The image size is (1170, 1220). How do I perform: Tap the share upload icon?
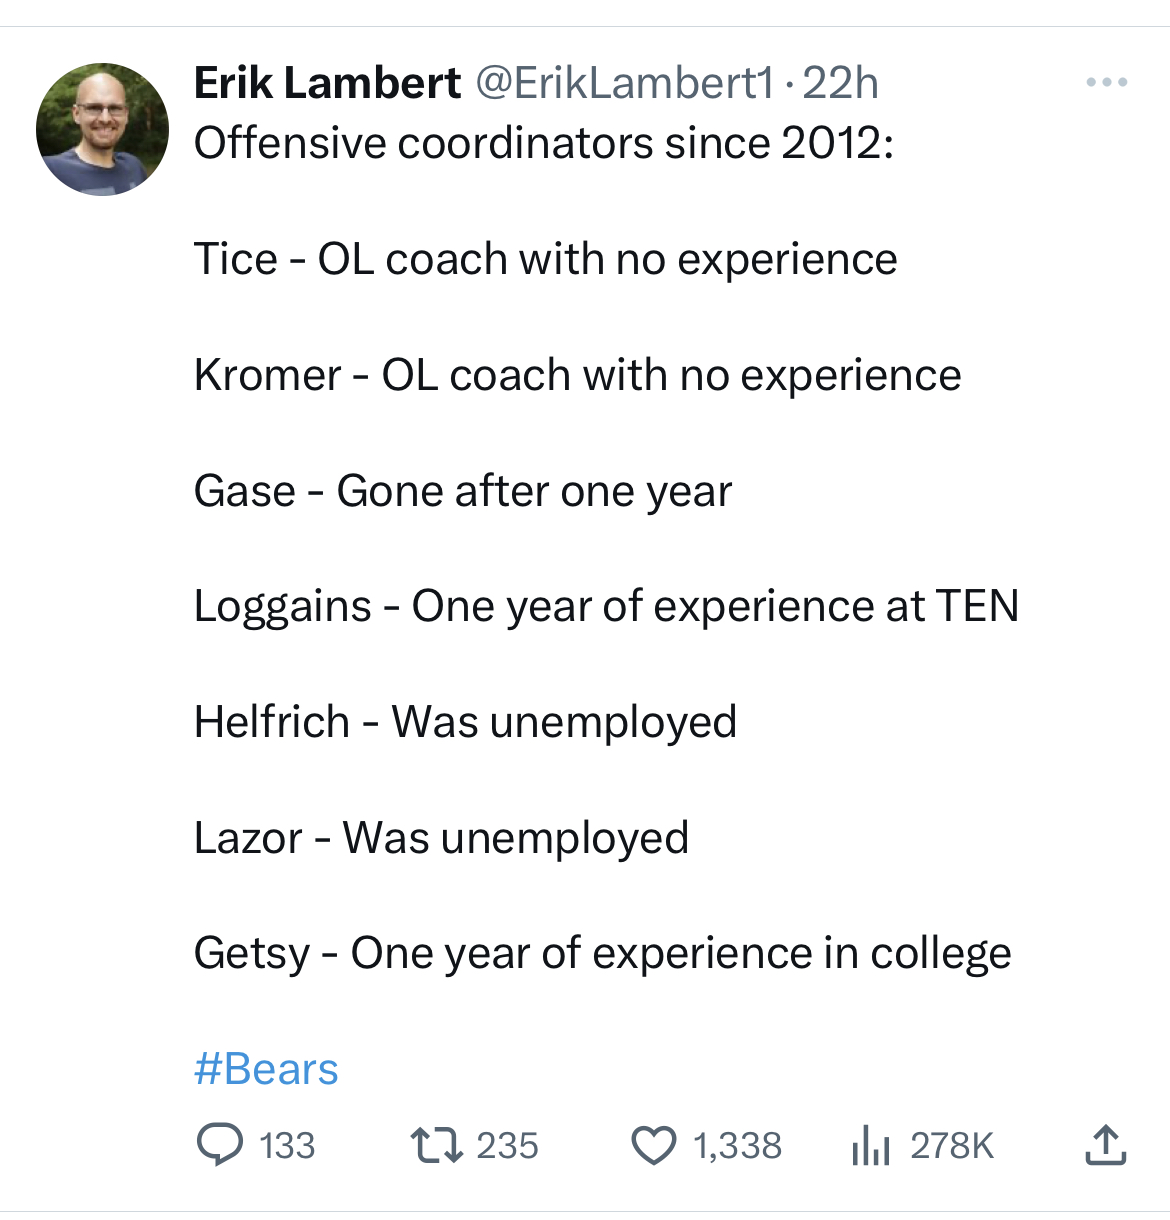point(1105,1146)
